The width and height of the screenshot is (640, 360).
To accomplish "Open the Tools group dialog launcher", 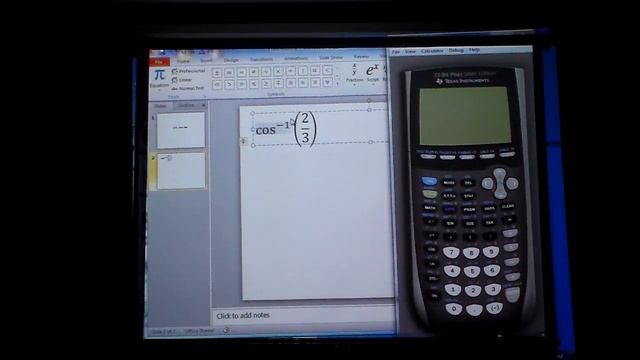I will point(205,97).
